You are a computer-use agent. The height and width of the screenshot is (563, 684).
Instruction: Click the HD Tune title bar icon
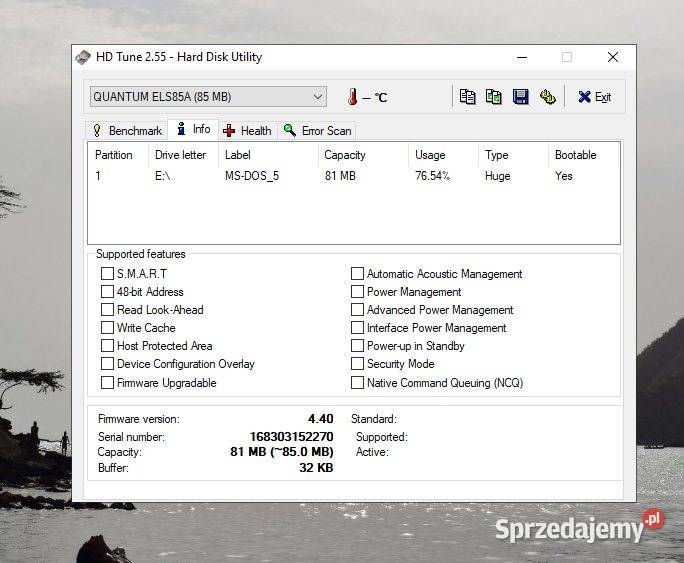(83, 57)
